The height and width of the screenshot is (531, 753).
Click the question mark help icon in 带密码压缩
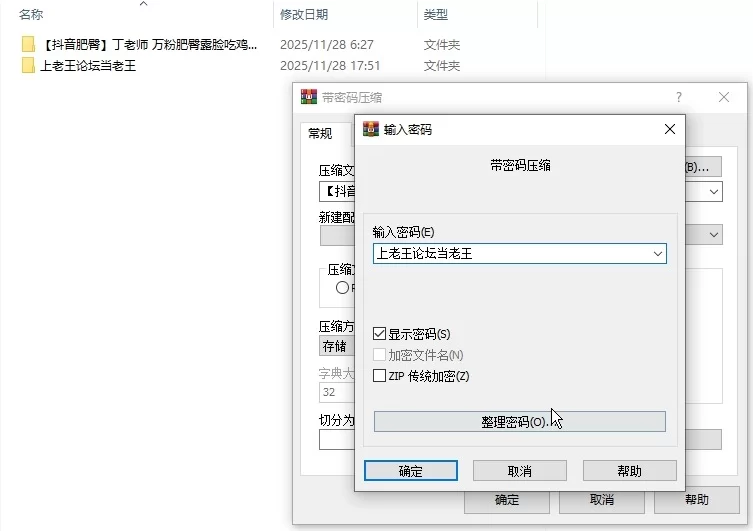coord(679,97)
